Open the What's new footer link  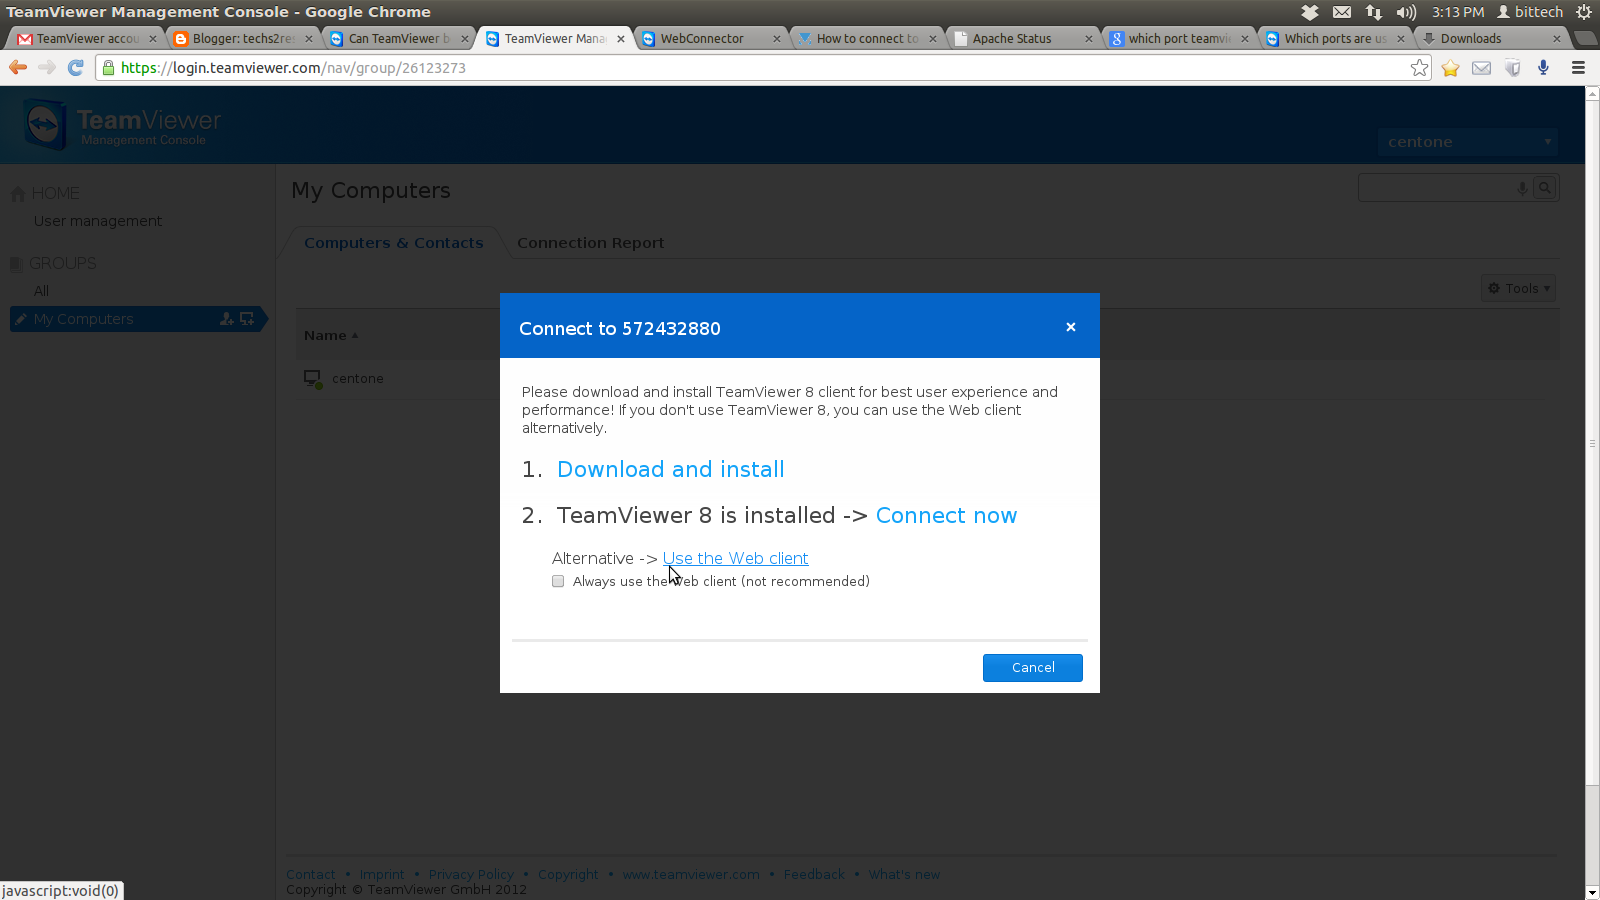pyautogui.click(x=904, y=874)
